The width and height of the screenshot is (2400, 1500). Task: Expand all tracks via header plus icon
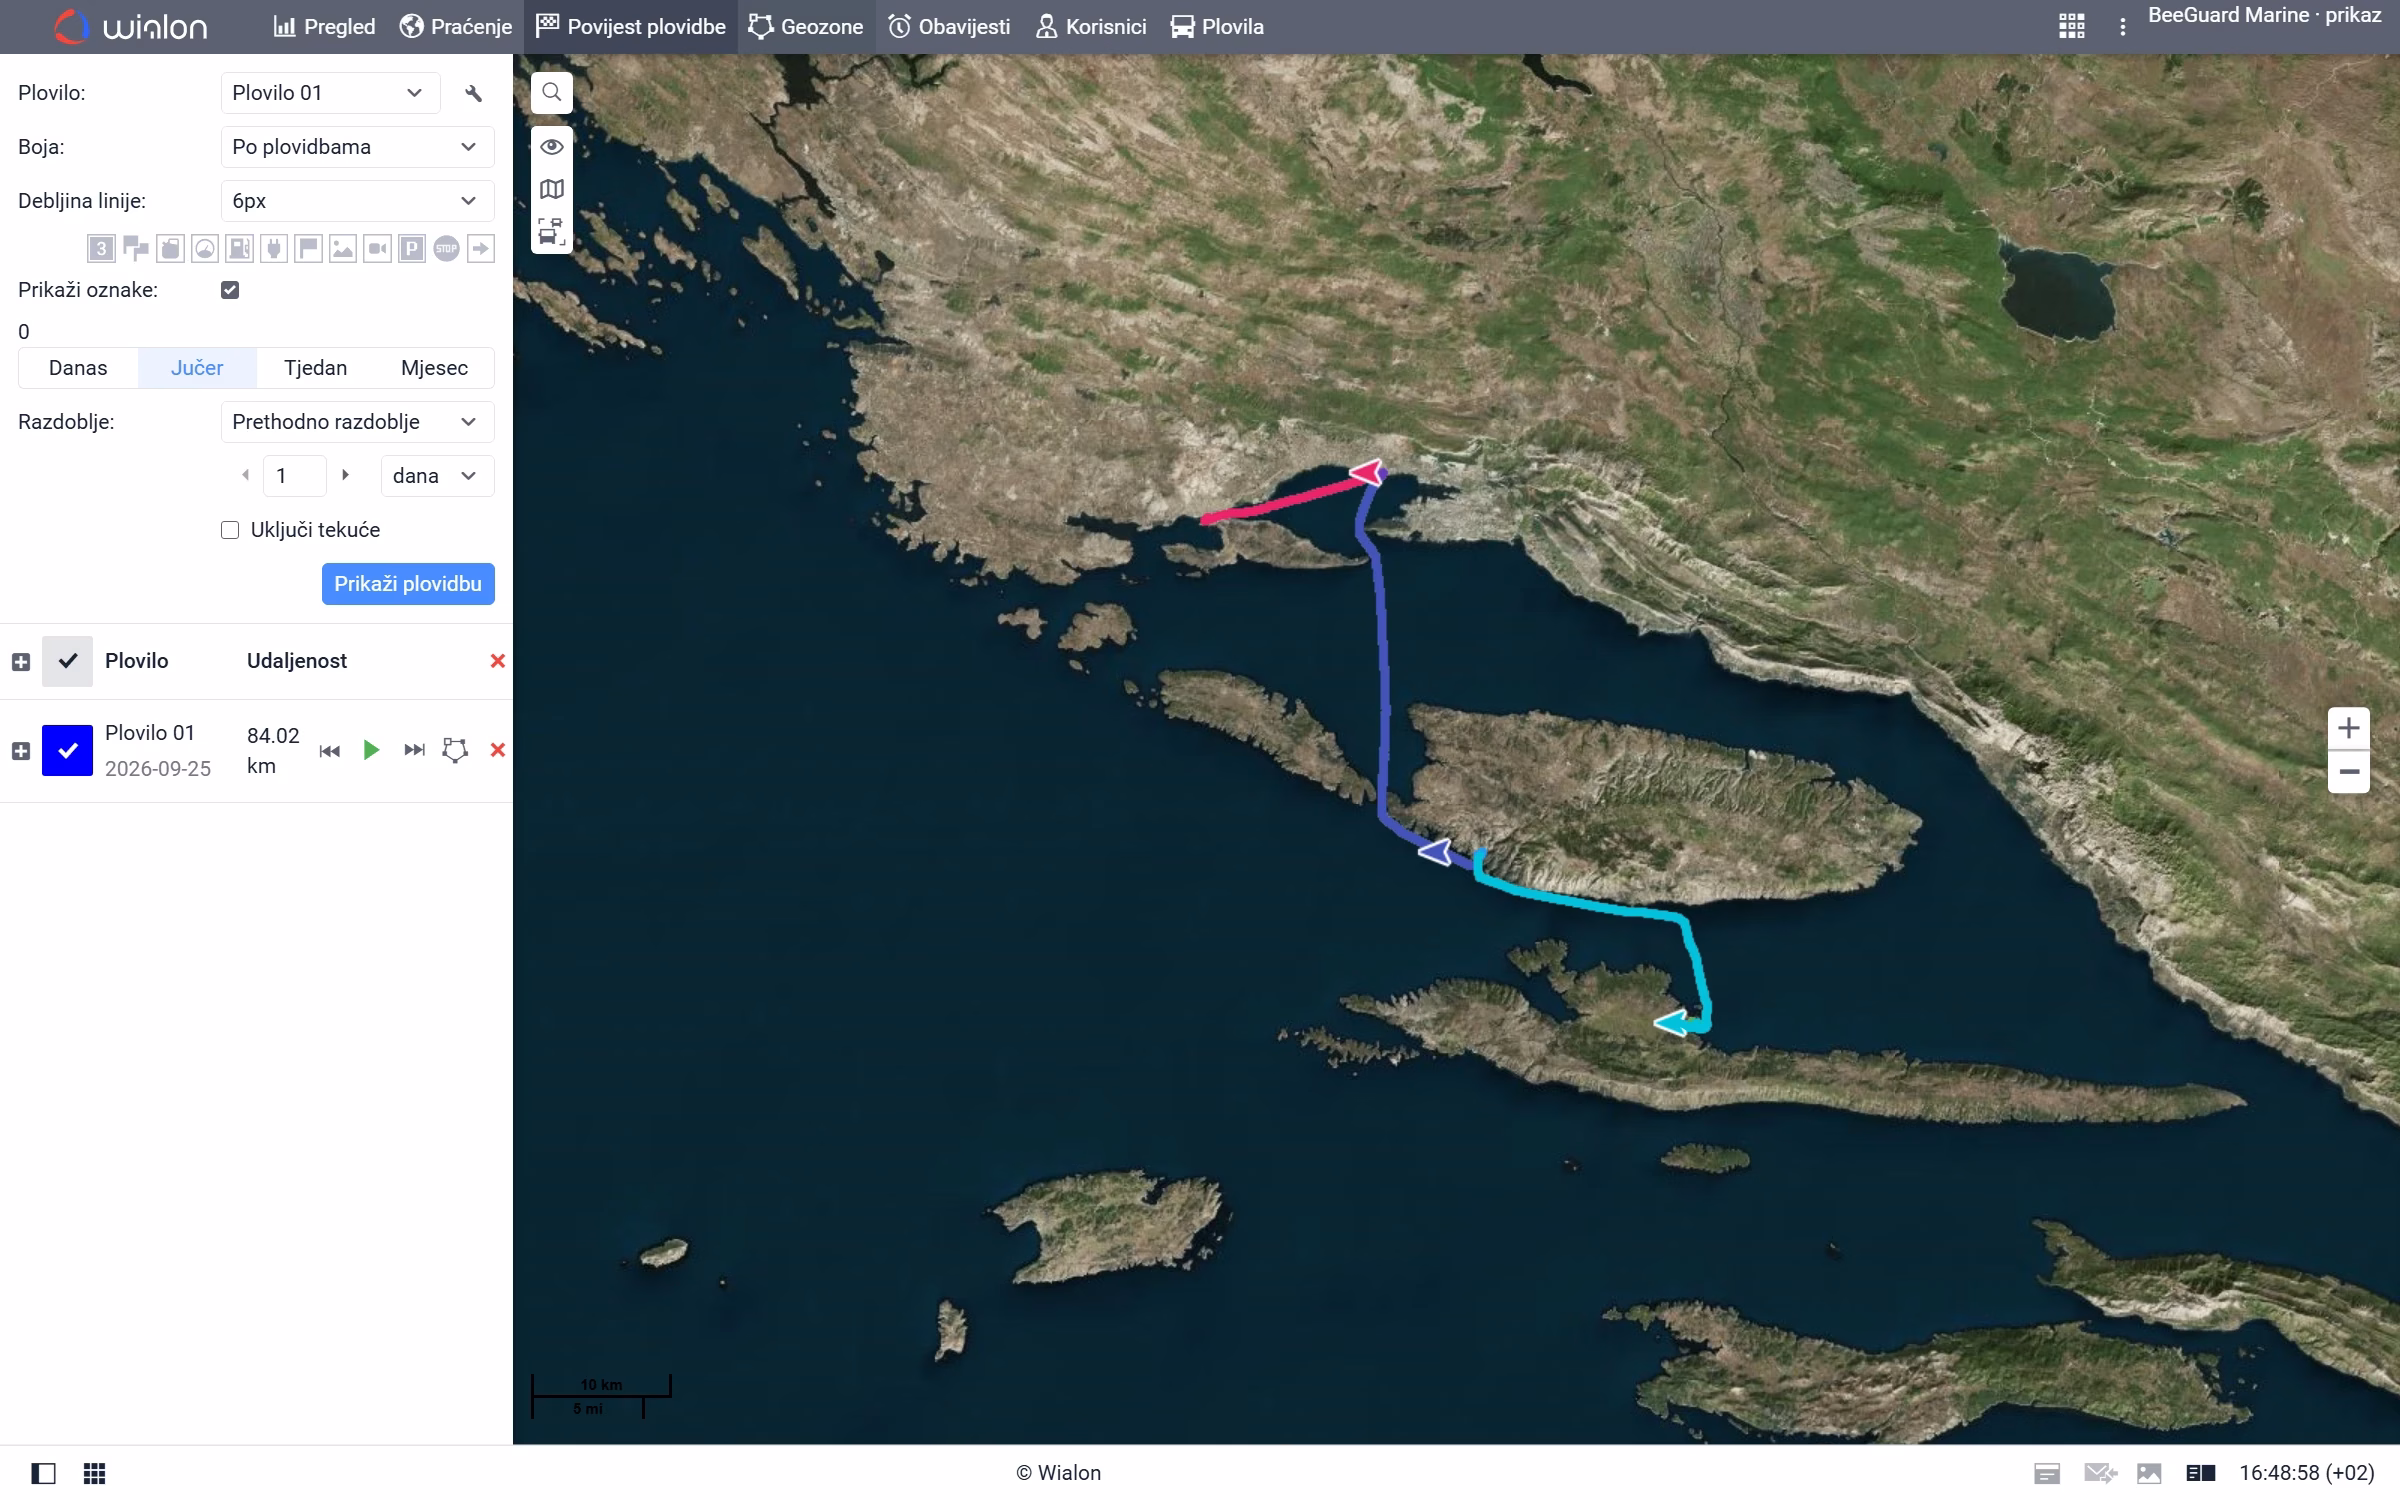click(21, 662)
